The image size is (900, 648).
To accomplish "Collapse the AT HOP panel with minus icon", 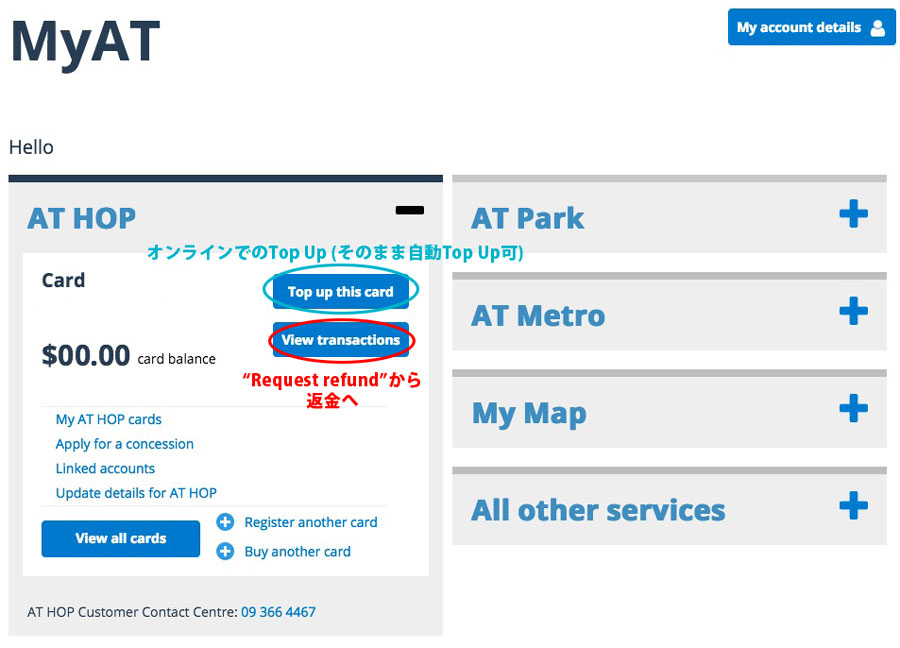I will (409, 210).
